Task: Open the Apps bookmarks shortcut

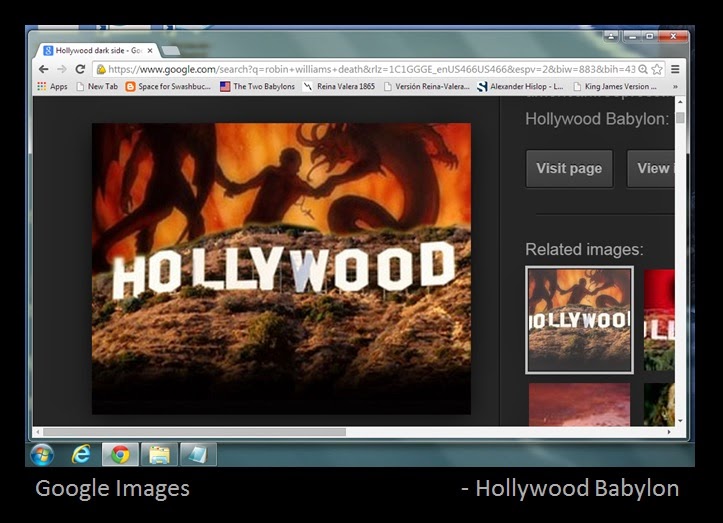Action: pyautogui.click(x=52, y=86)
